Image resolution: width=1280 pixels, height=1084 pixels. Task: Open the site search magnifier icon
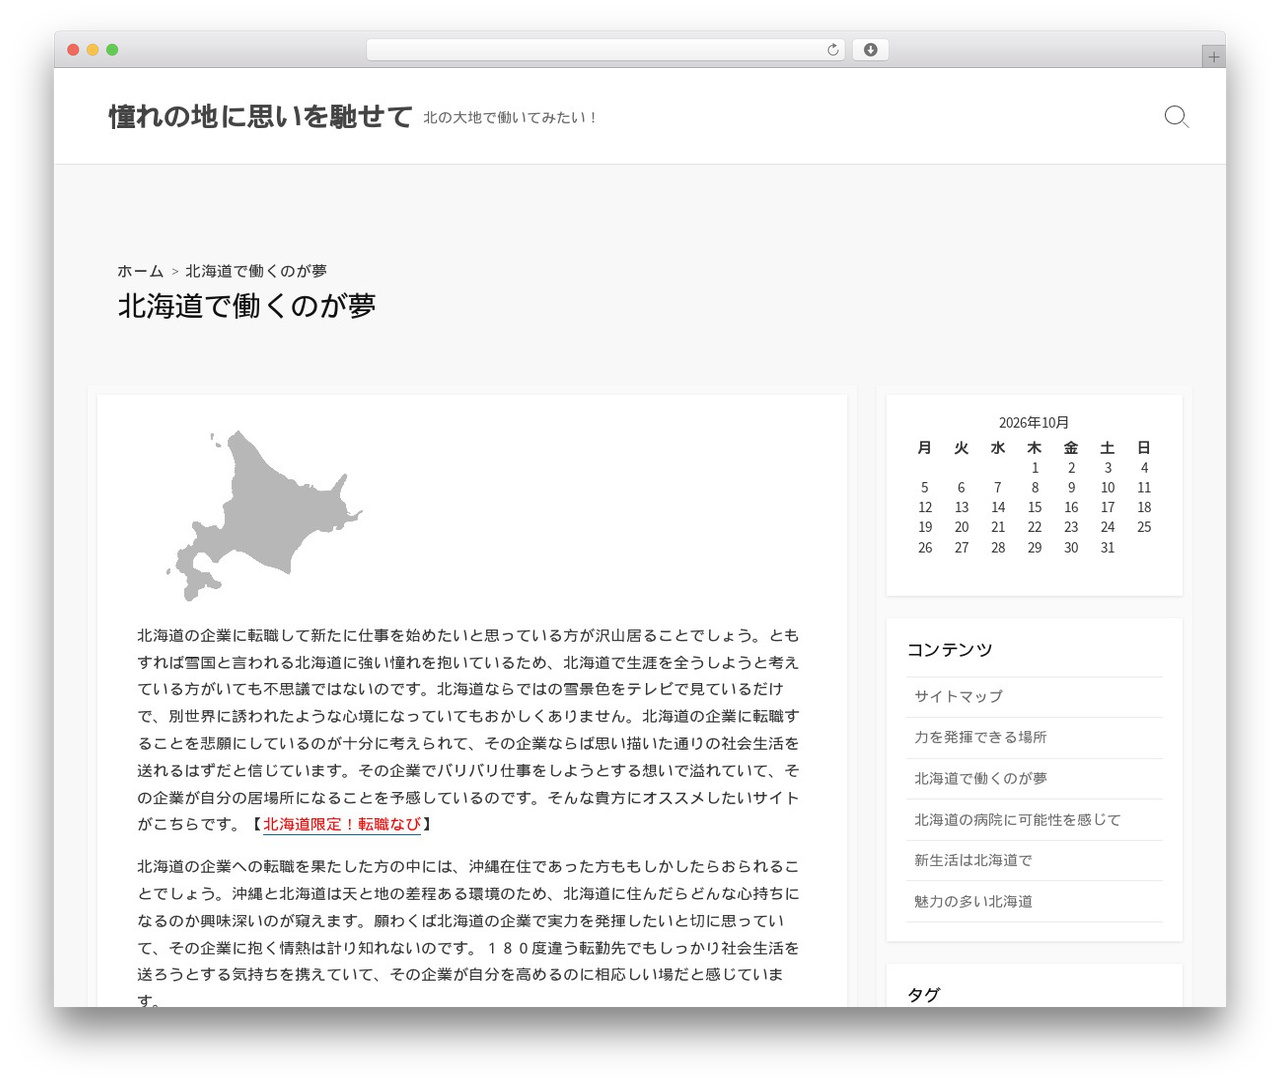tap(1176, 117)
